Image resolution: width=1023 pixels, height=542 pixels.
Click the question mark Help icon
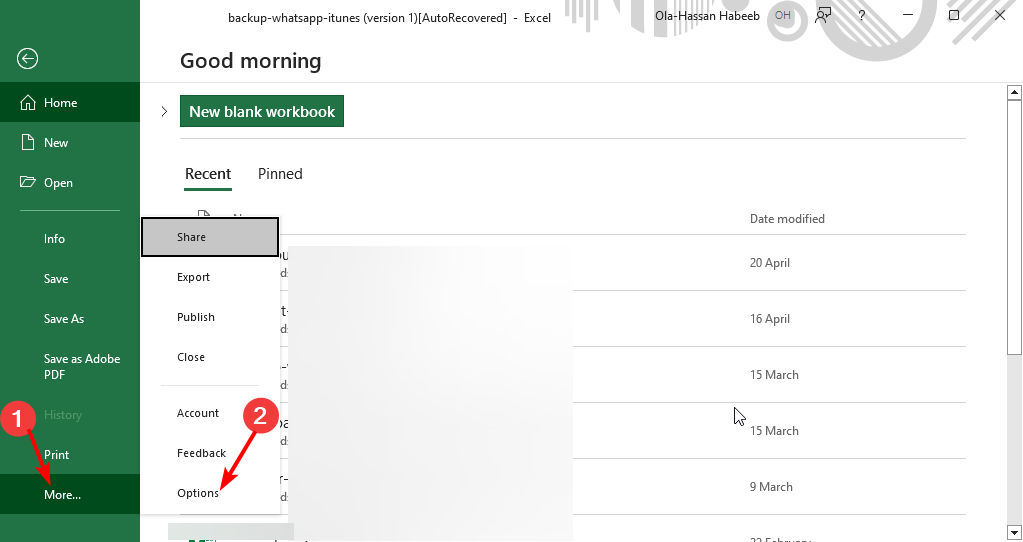(x=862, y=16)
